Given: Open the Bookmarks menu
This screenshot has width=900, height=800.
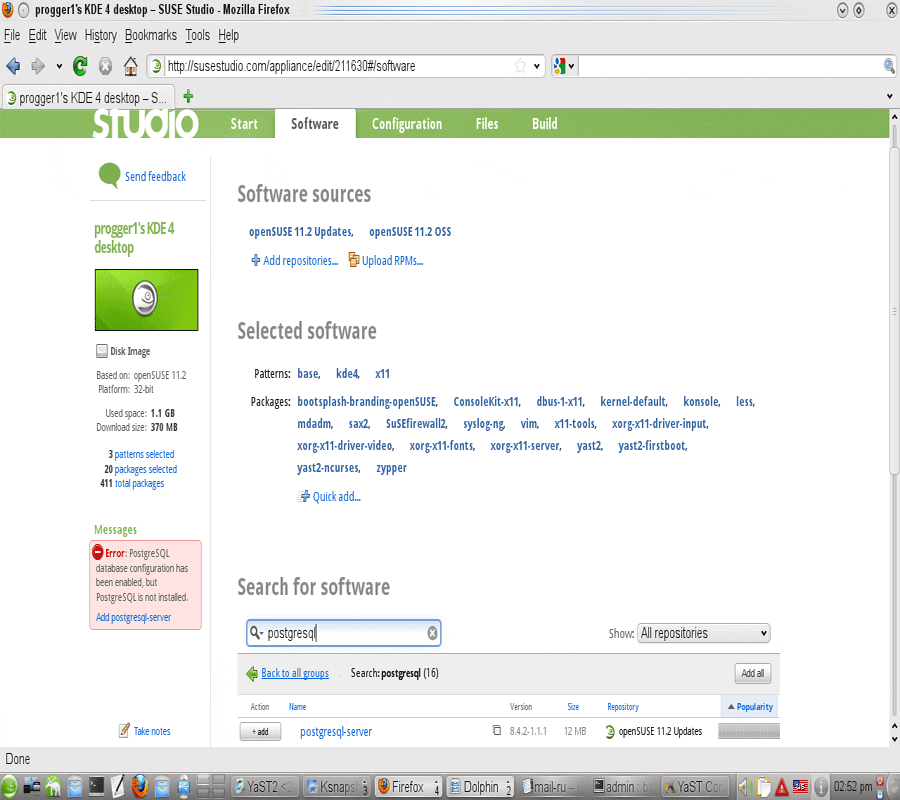Looking at the screenshot, I should click(150, 35).
